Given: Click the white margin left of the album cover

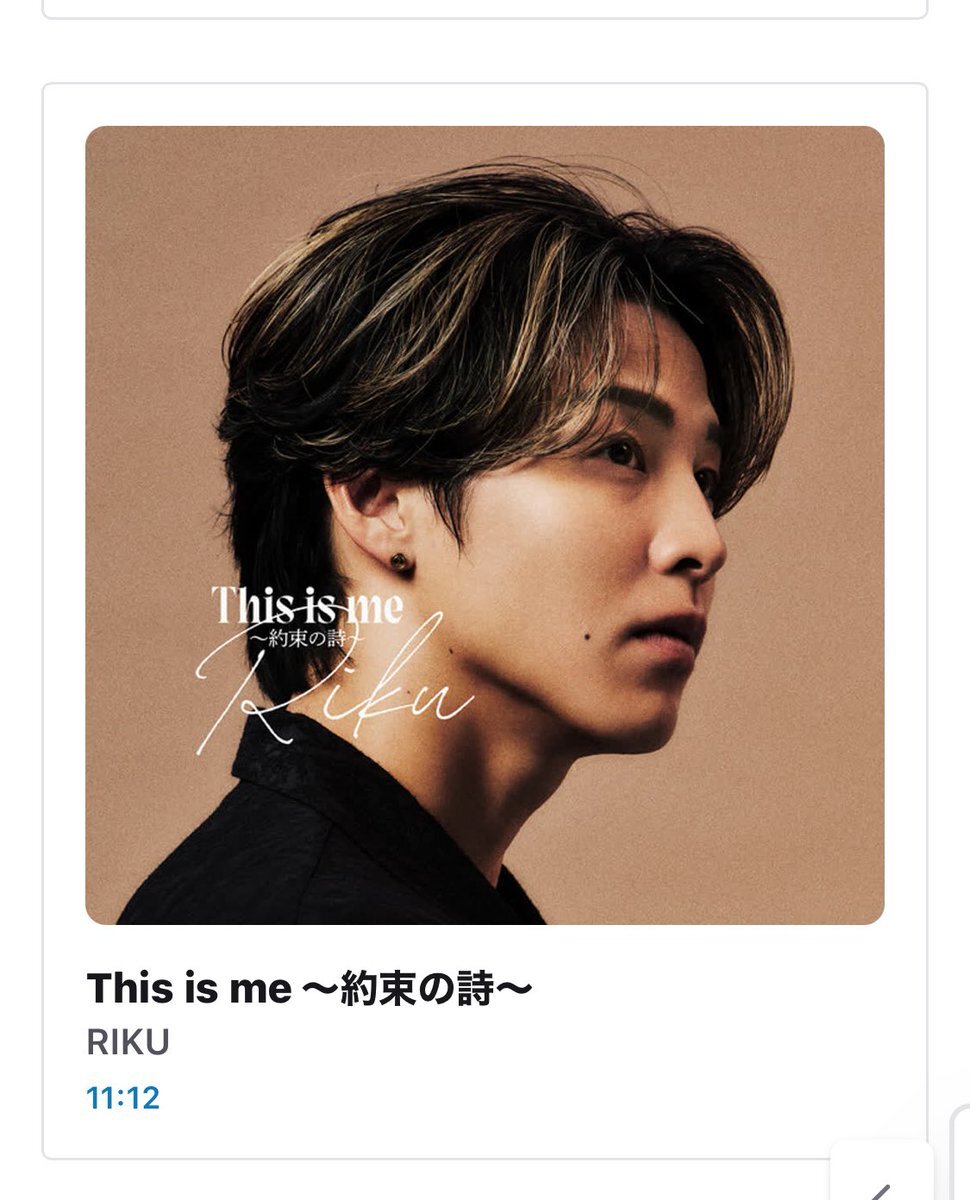Looking at the screenshot, I should 65,525.
